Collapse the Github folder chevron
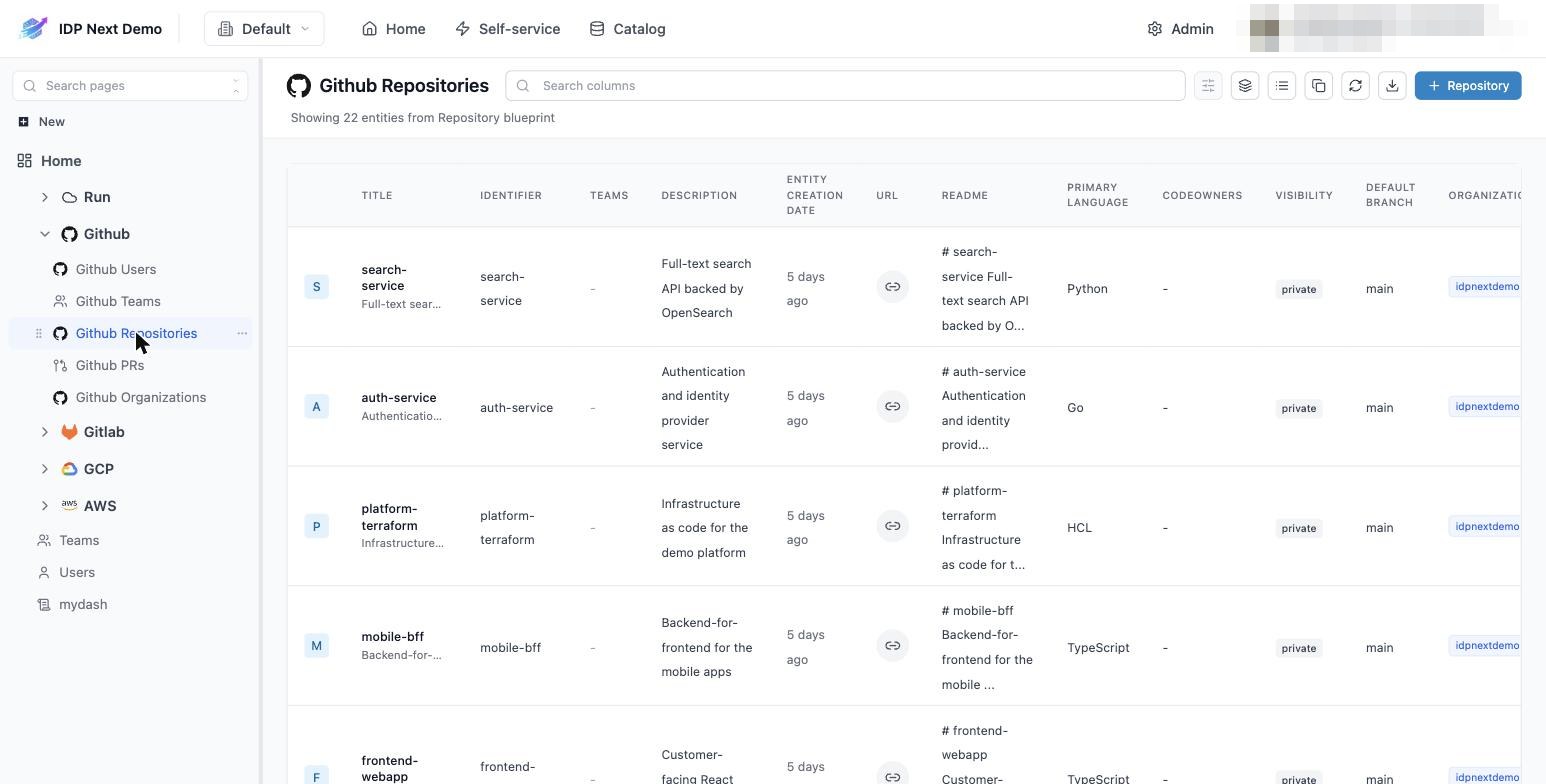Viewport: 1546px width, 784px height. click(x=45, y=234)
